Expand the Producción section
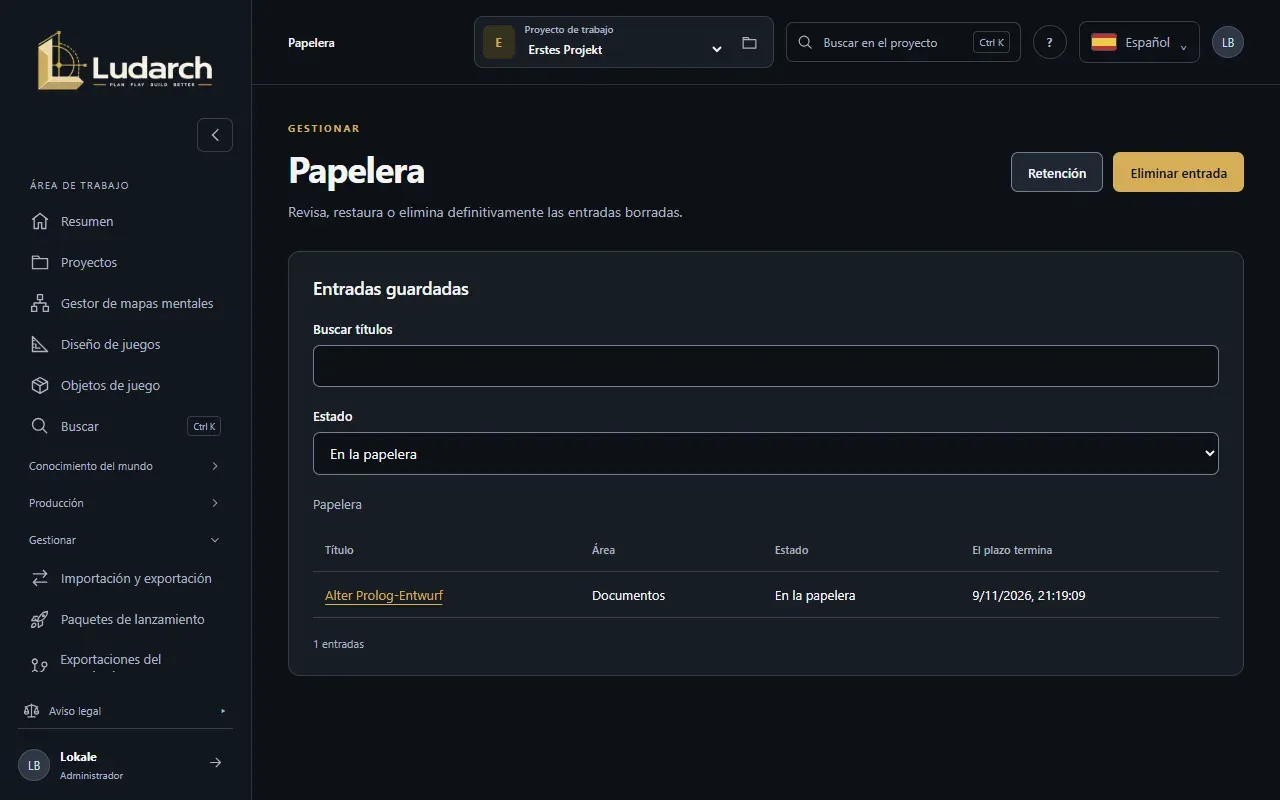 [125, 503]
